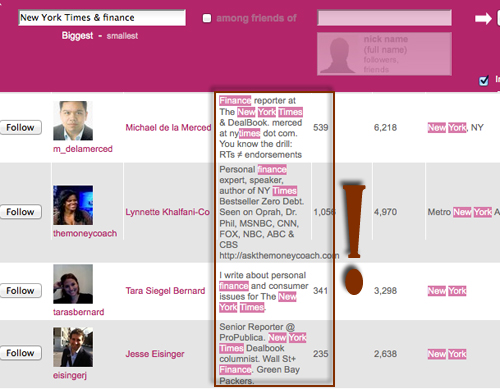Open the eisingerj username link
This screenshot has width=500, height=389.
point(70,375)
